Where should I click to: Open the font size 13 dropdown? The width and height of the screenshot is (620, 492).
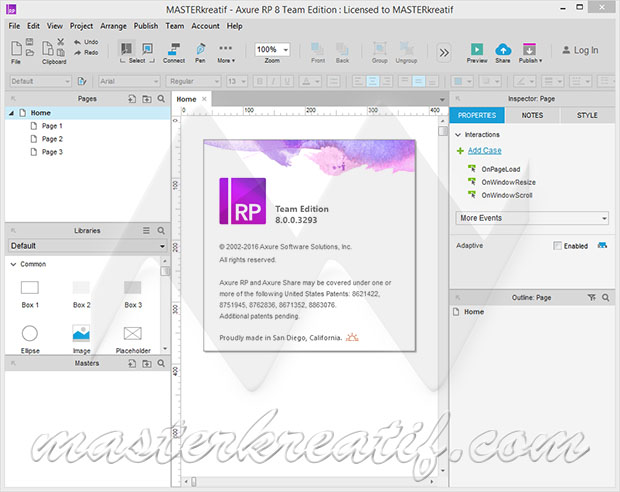pyautogui.click(x=237, y=81)
